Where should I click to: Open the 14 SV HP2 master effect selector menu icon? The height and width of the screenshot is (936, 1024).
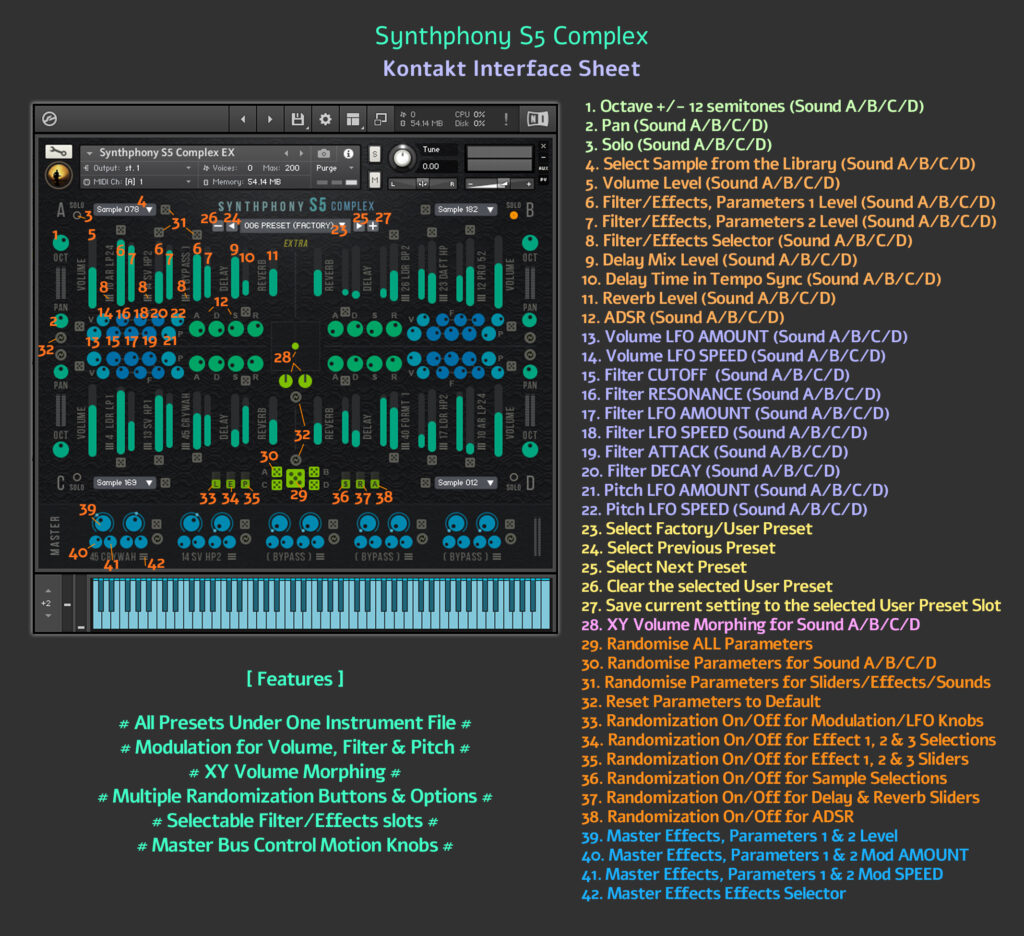[232, 557]
